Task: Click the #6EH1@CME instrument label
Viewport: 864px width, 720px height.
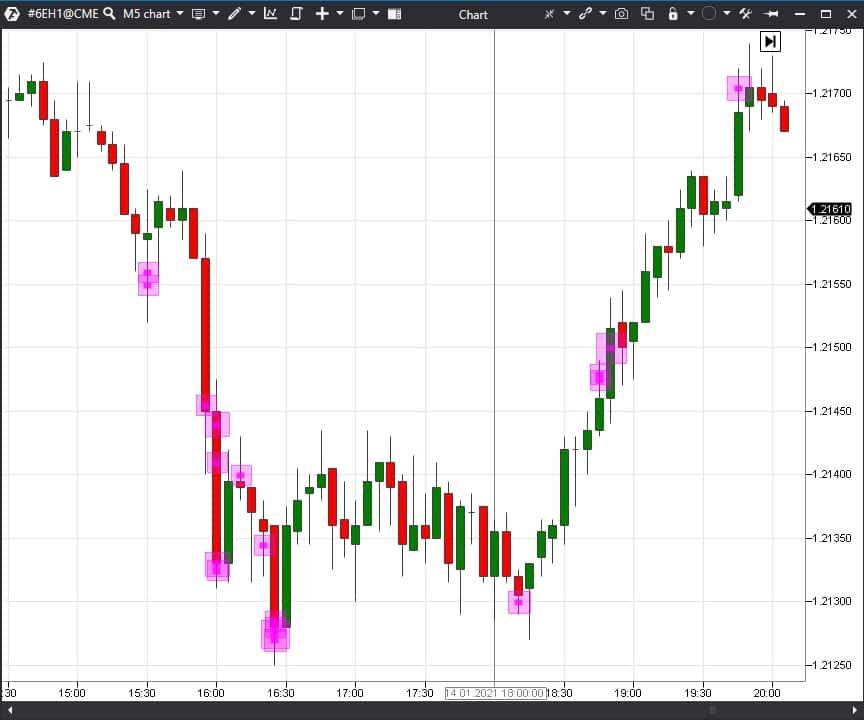Action: coord(63,14)
